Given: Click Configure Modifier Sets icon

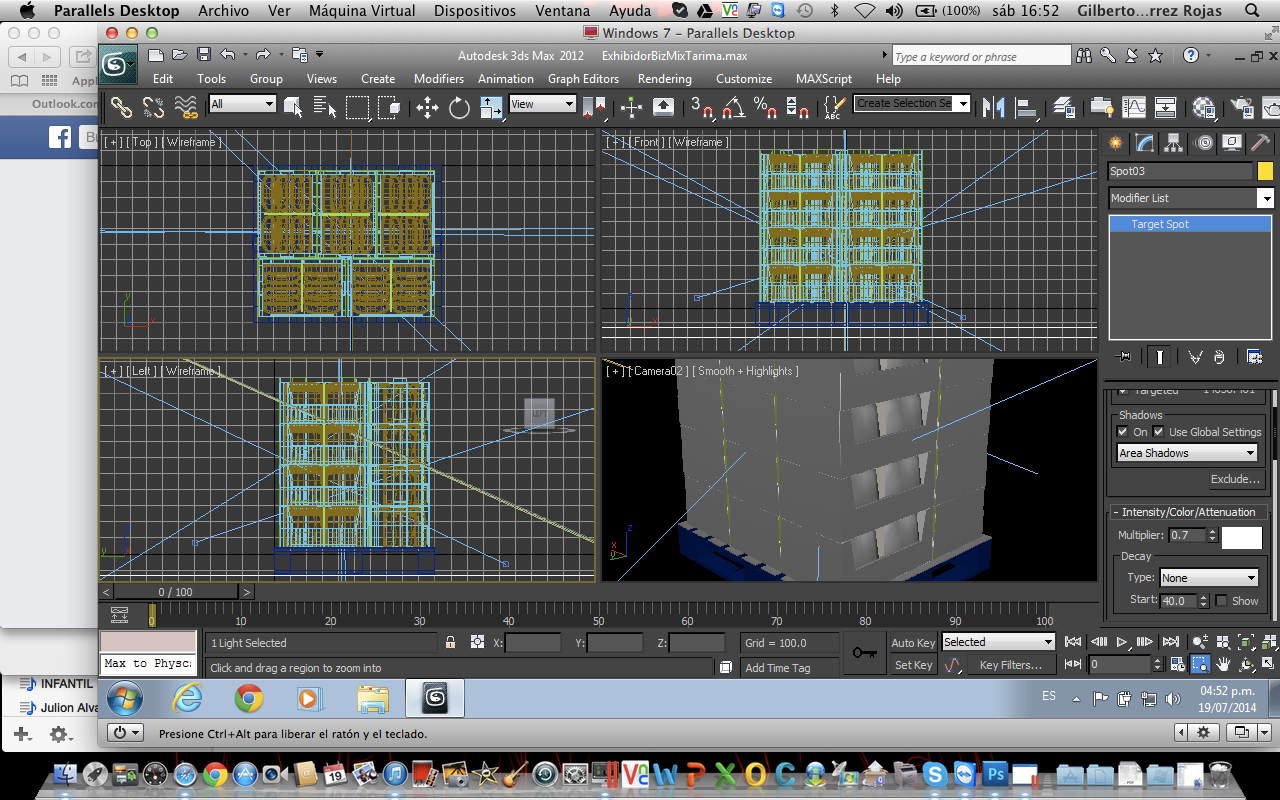Looking at the screenshot, I should pos(1254,356).
